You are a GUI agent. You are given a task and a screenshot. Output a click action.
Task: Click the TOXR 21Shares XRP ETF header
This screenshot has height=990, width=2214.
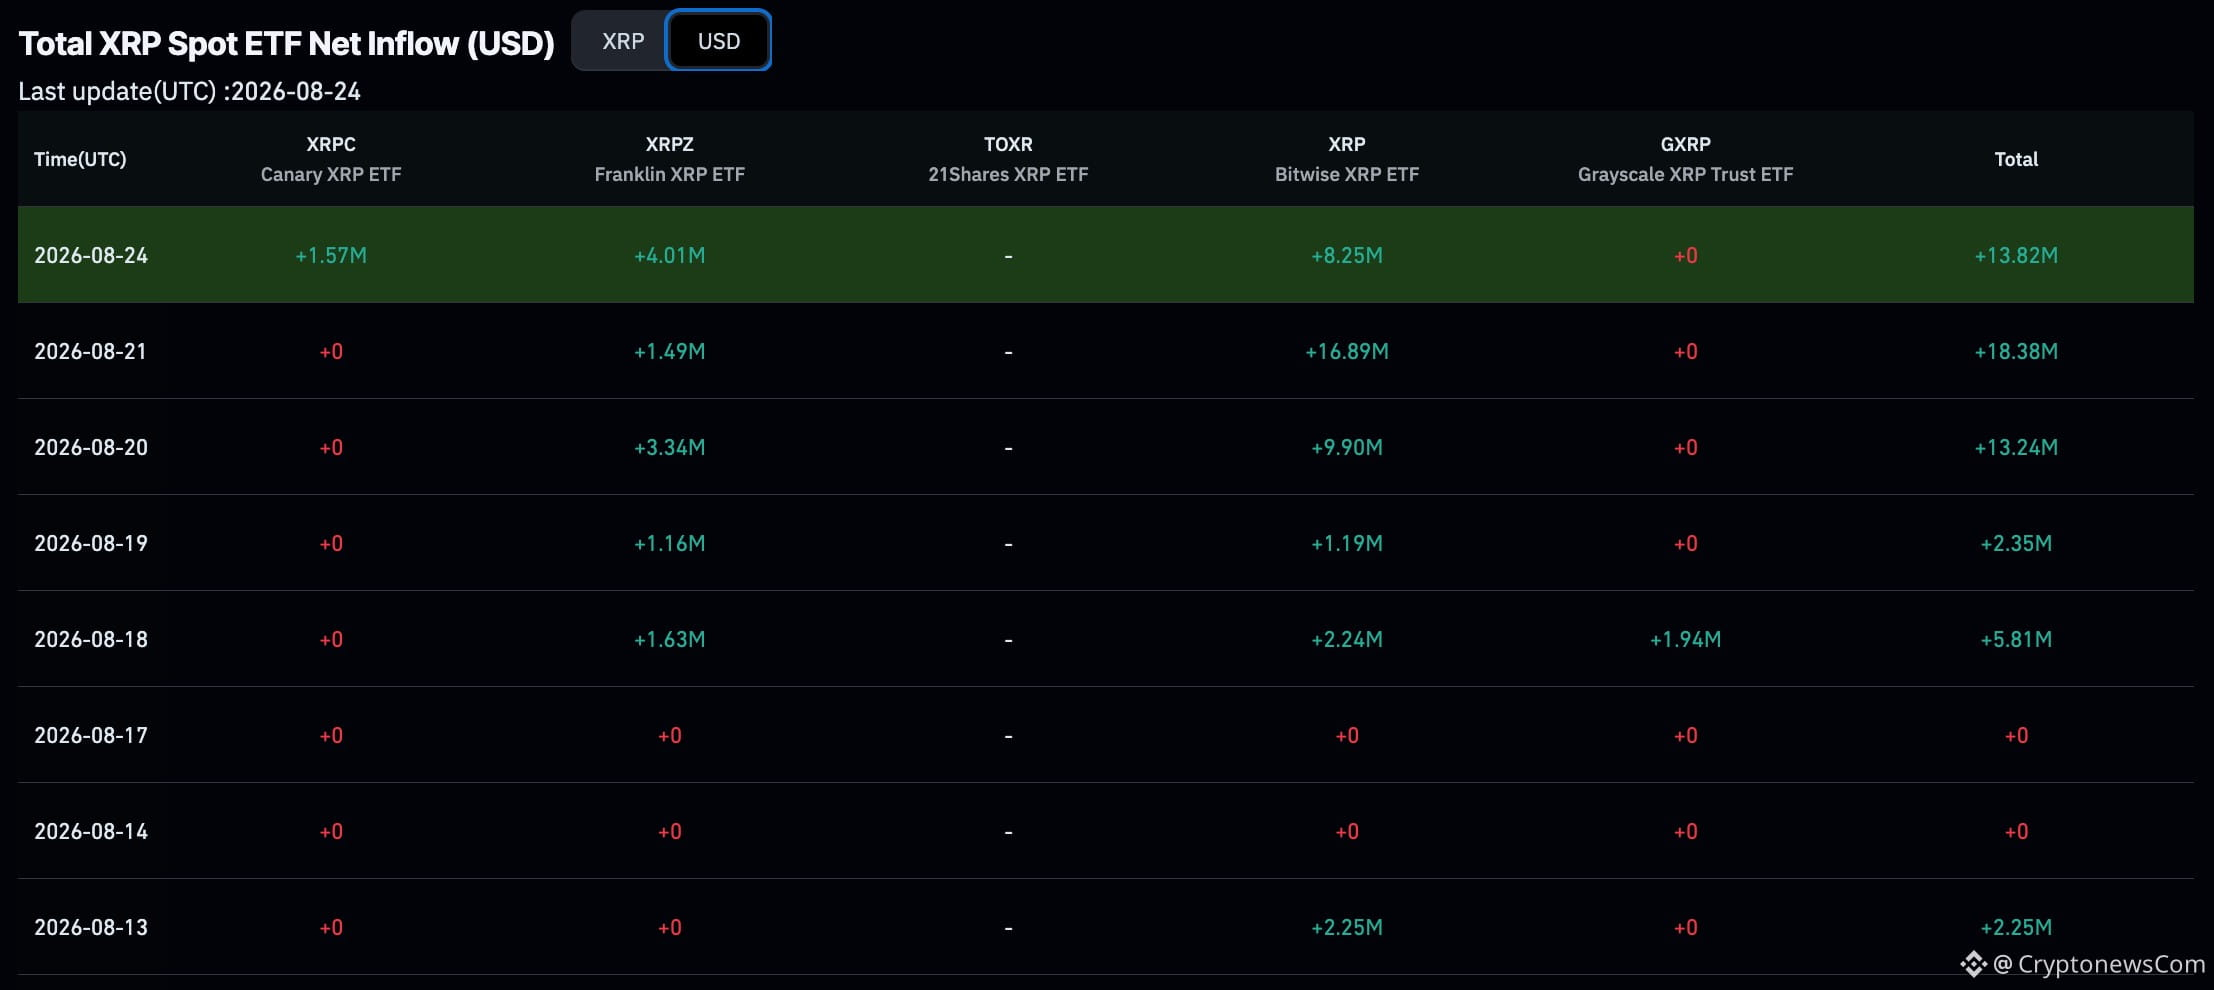tap(1008, 159)
